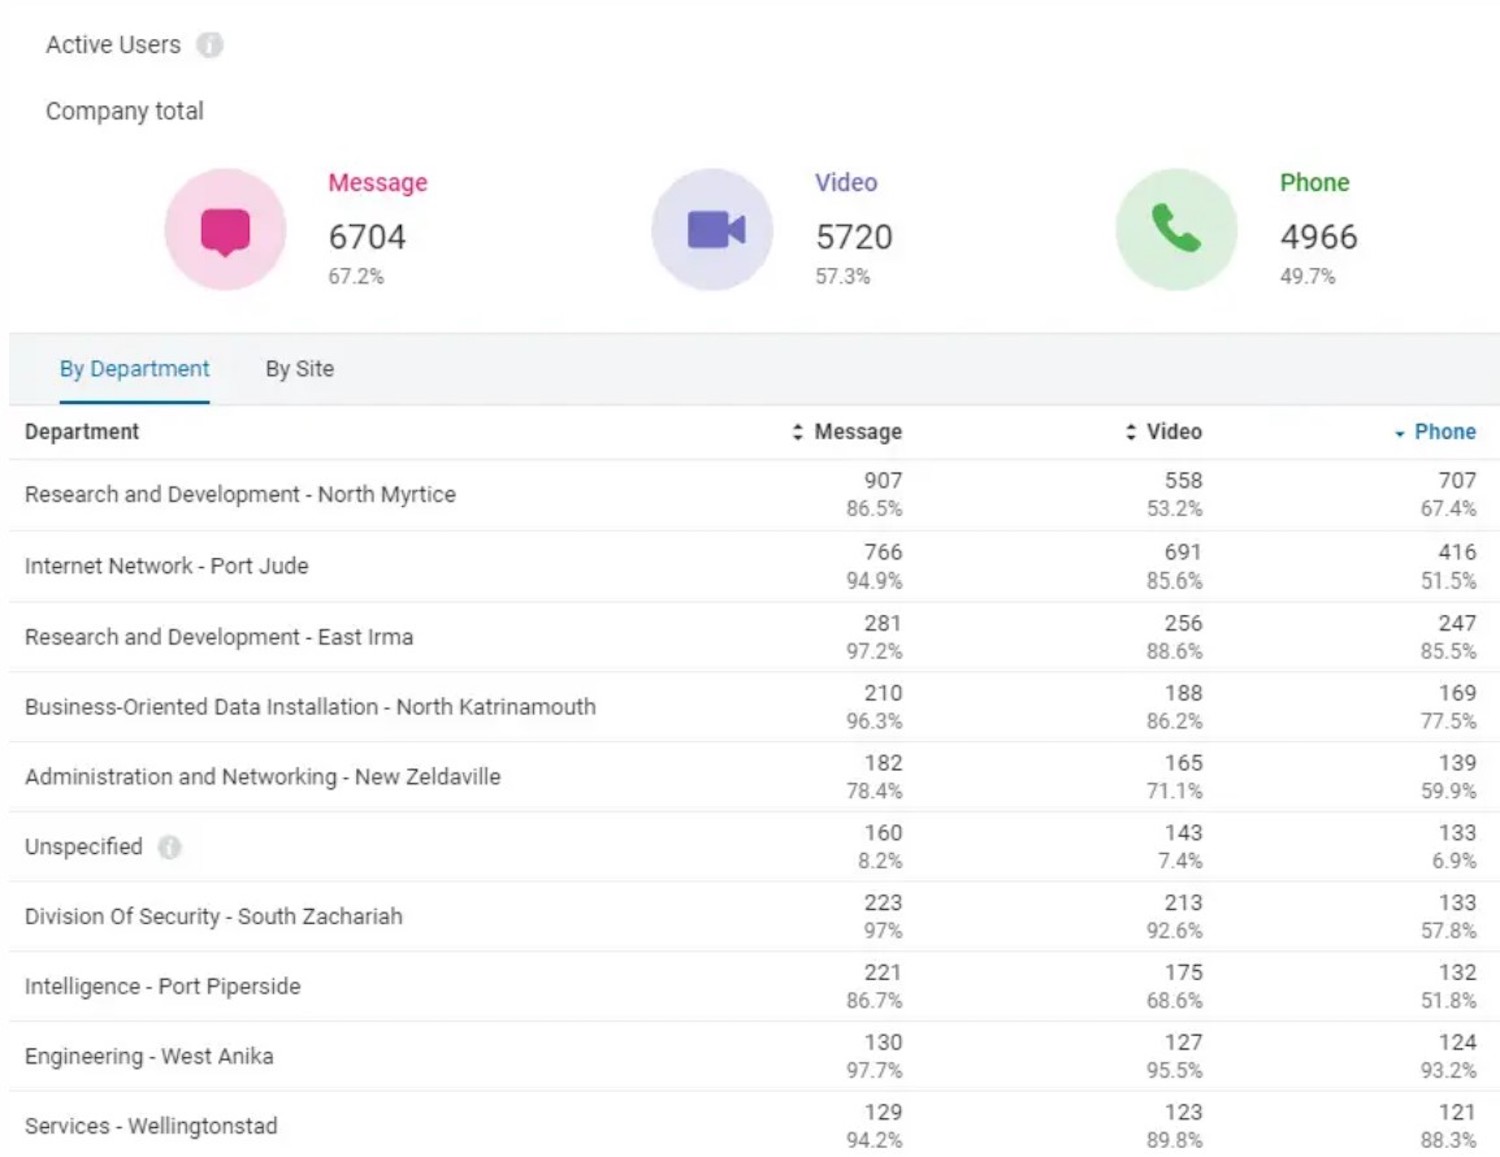Click the 67.2% Message percentage
Viewport: 1500px width, 1157px height.
tap(356, 277)
